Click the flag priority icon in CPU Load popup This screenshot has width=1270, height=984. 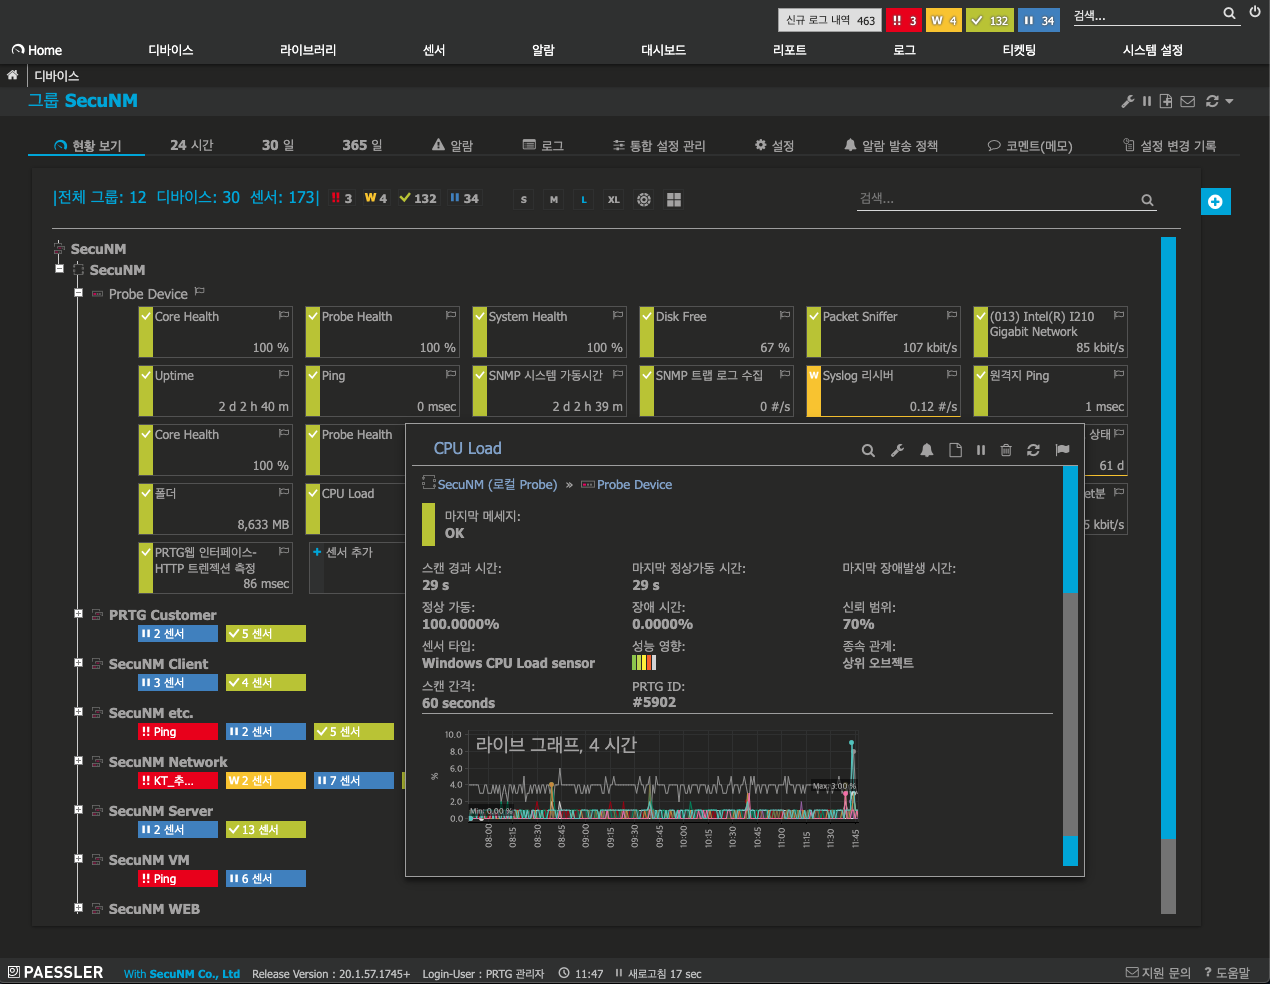pos(1062,450)
